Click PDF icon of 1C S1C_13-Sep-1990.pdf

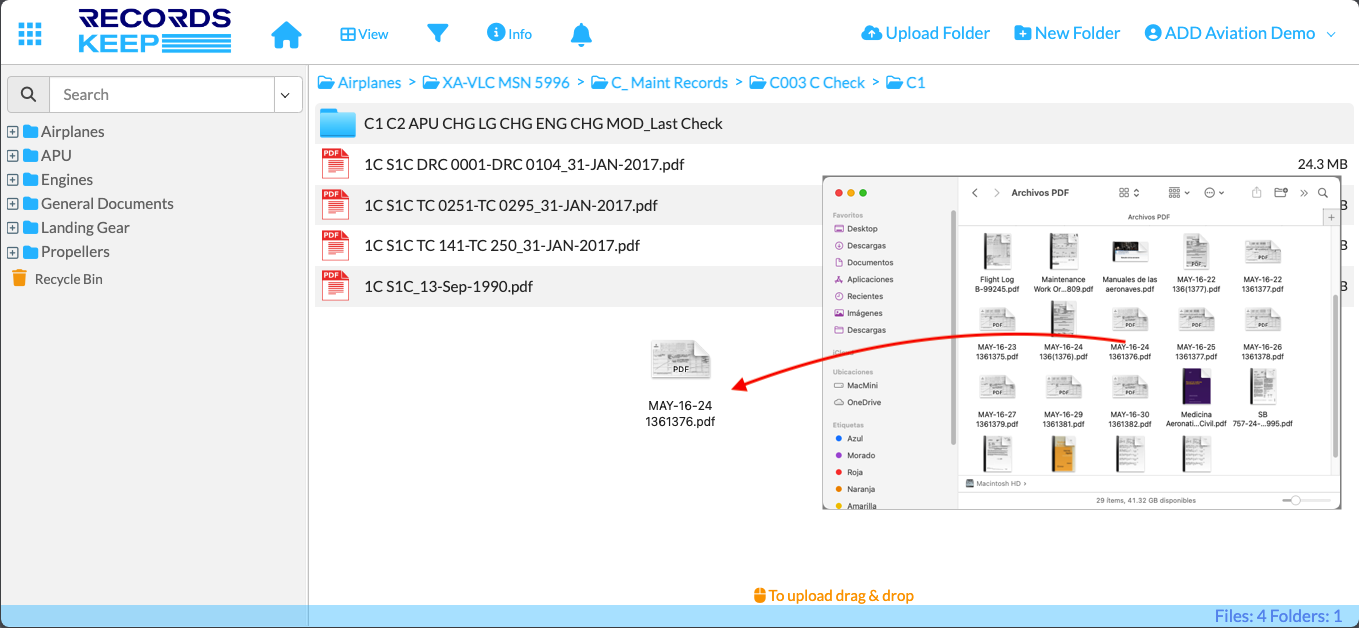click(335, 287)
